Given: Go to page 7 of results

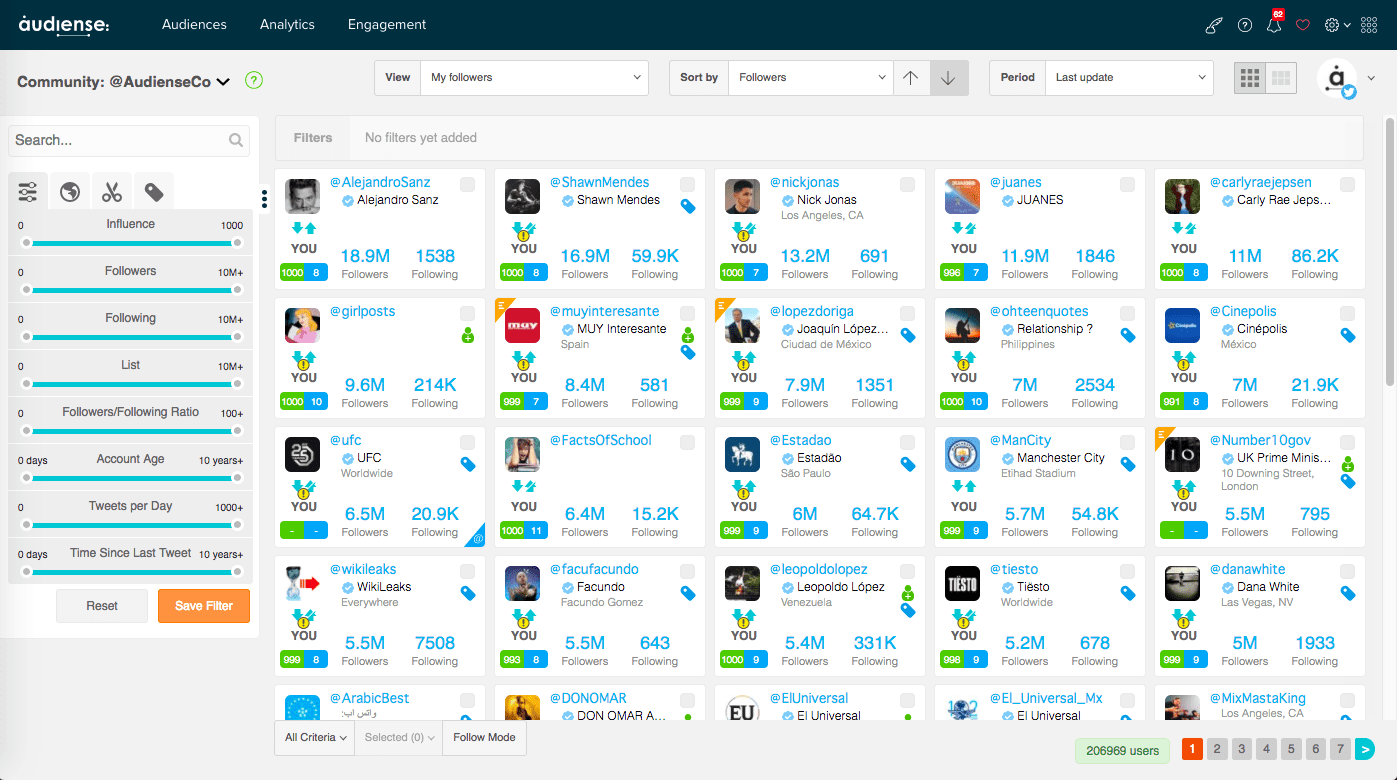Looking at the screenshot, I should coord(1340,749).
